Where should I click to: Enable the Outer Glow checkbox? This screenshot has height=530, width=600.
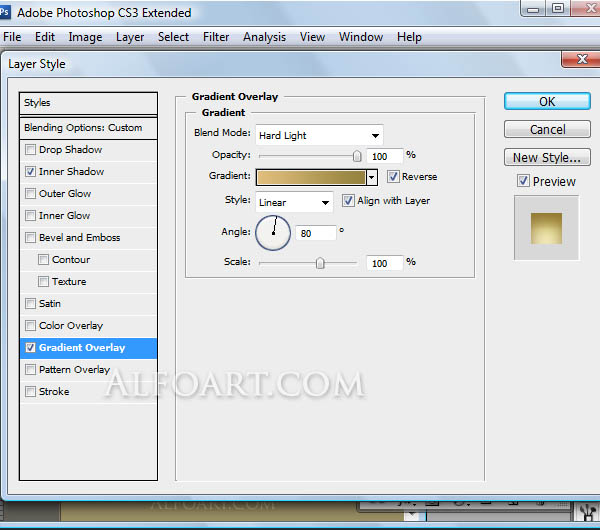click(x=30, y=193)
